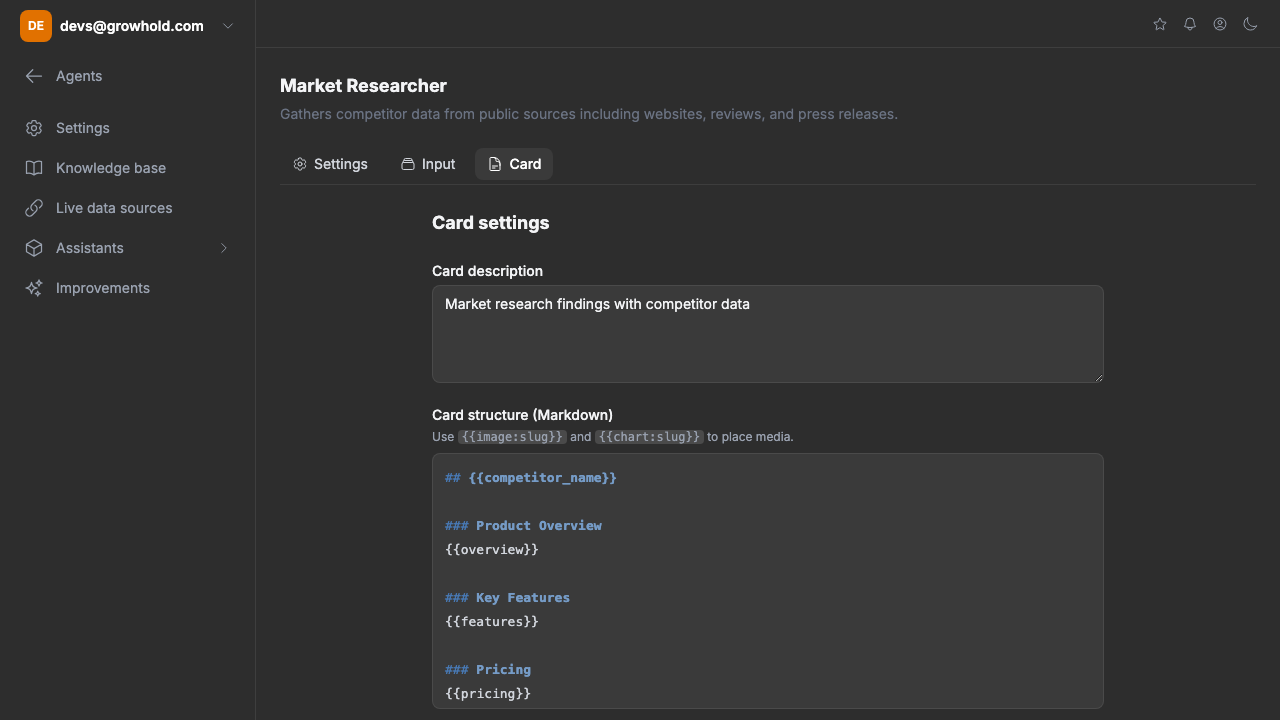Open Knowledge base page
The width and height of the screenshot is (1280, 720).
point(110,168)
